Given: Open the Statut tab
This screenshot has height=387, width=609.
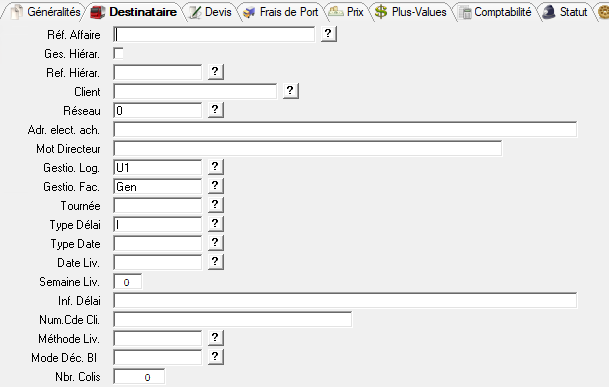Looking at the screenshot, I should 565,12.
